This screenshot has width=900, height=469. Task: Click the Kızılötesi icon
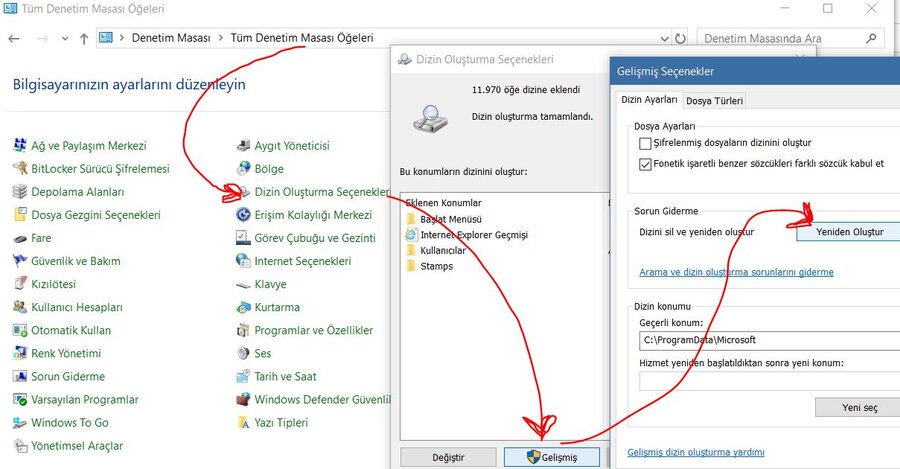20,284
